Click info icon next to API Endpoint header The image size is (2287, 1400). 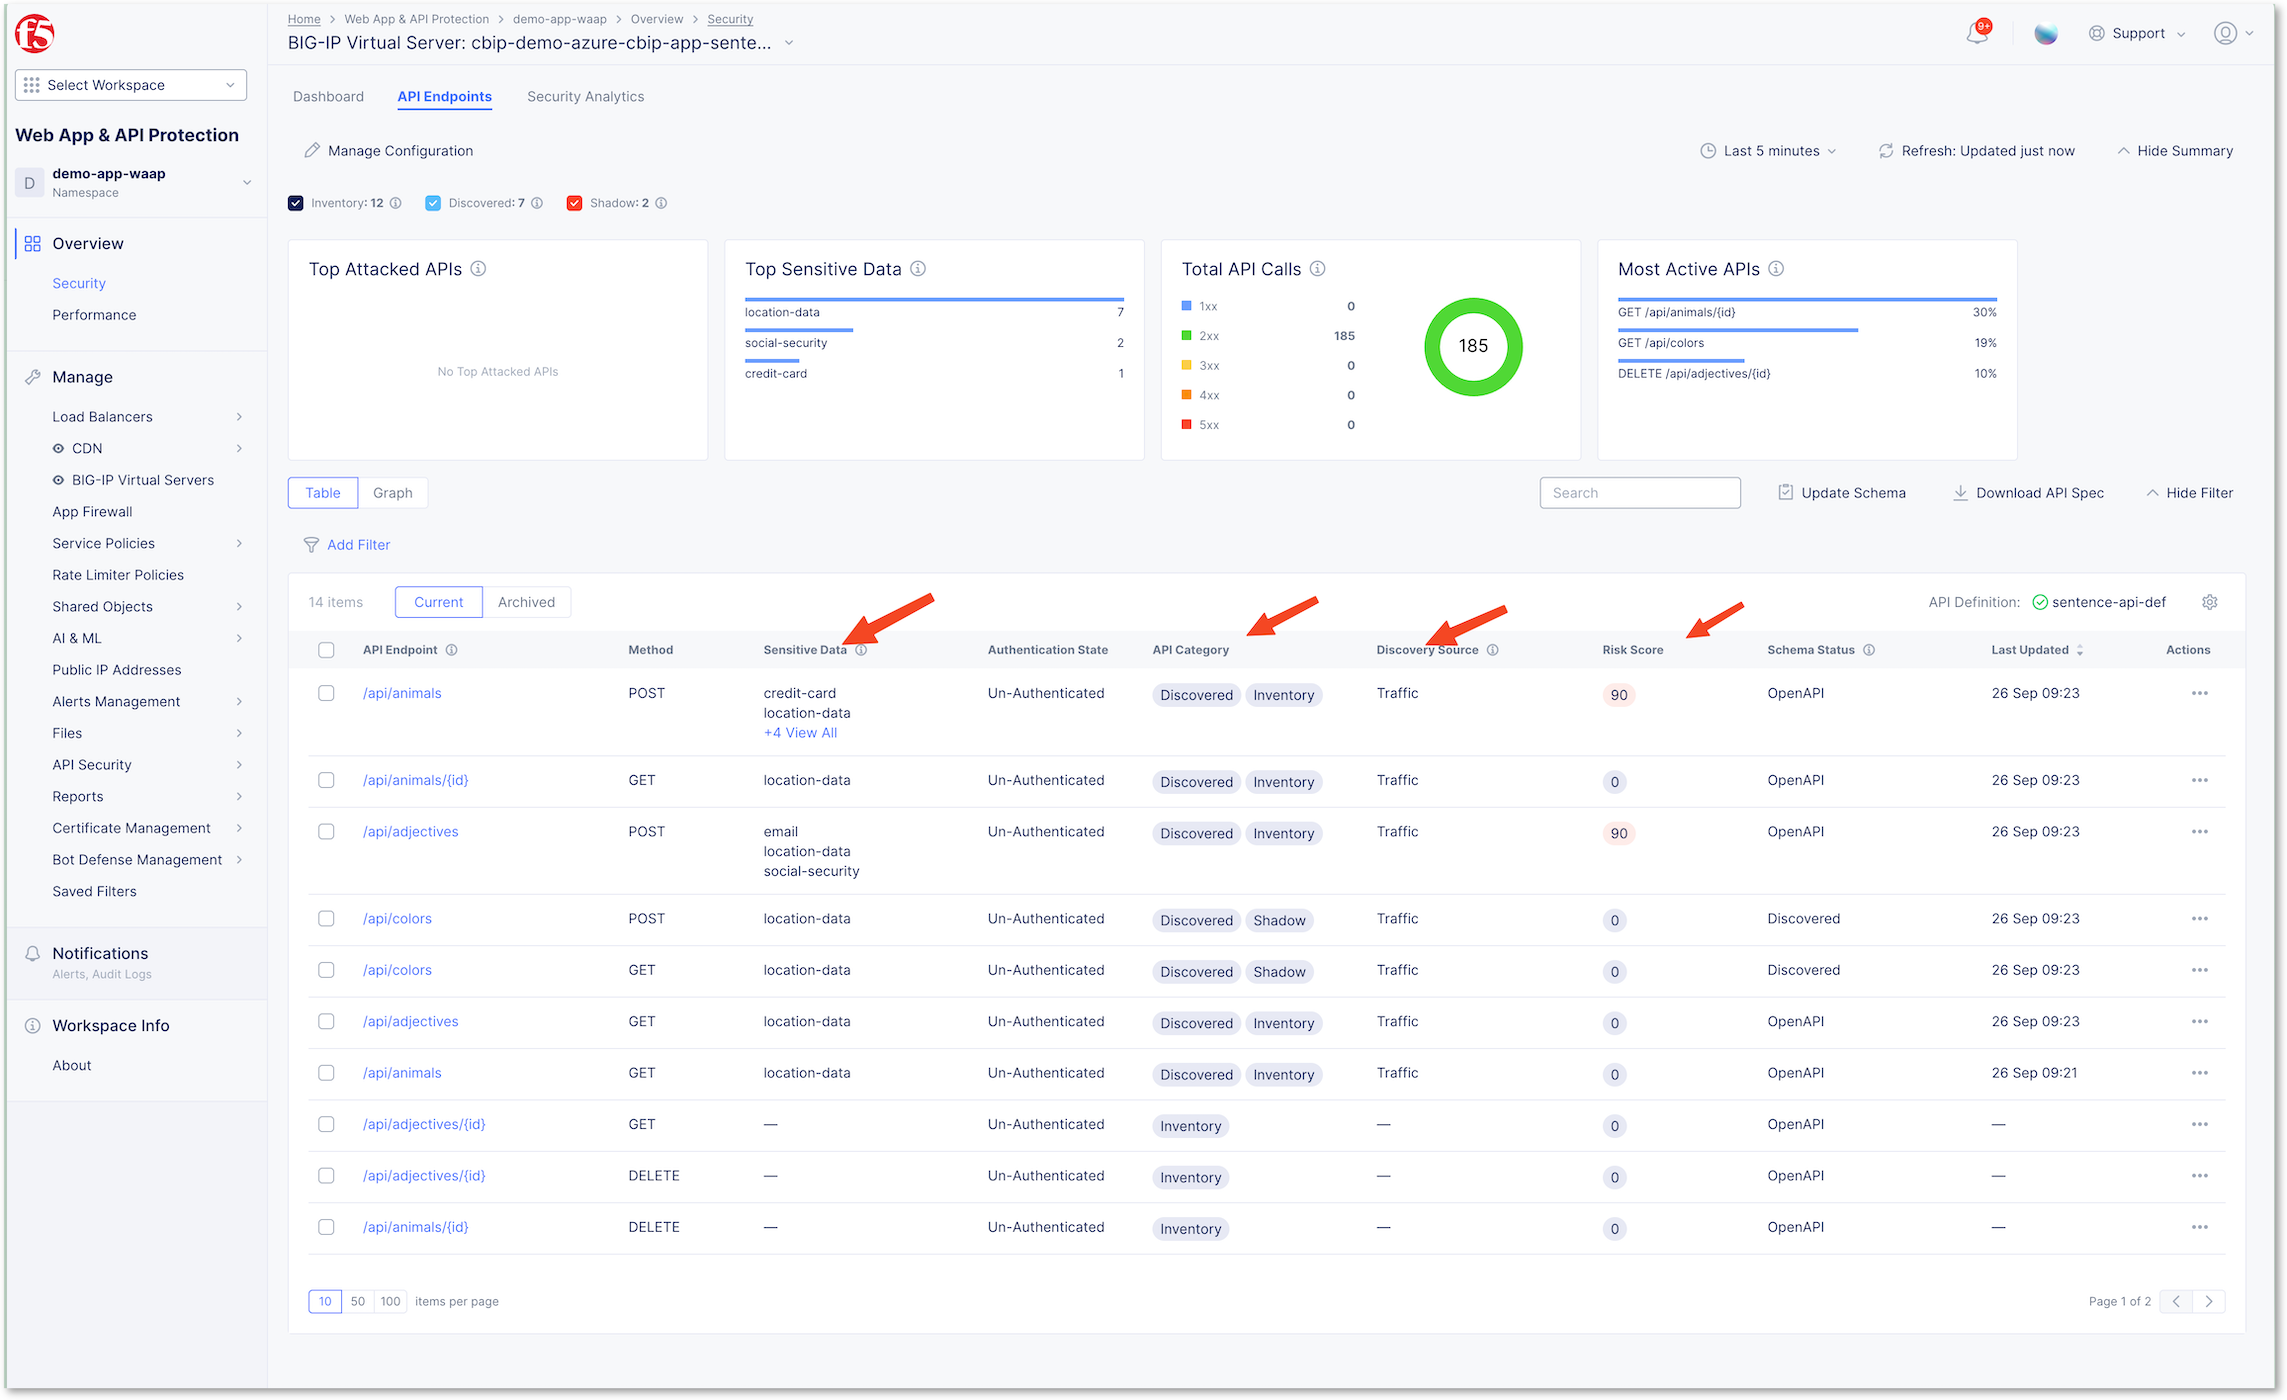pos(452,650)
